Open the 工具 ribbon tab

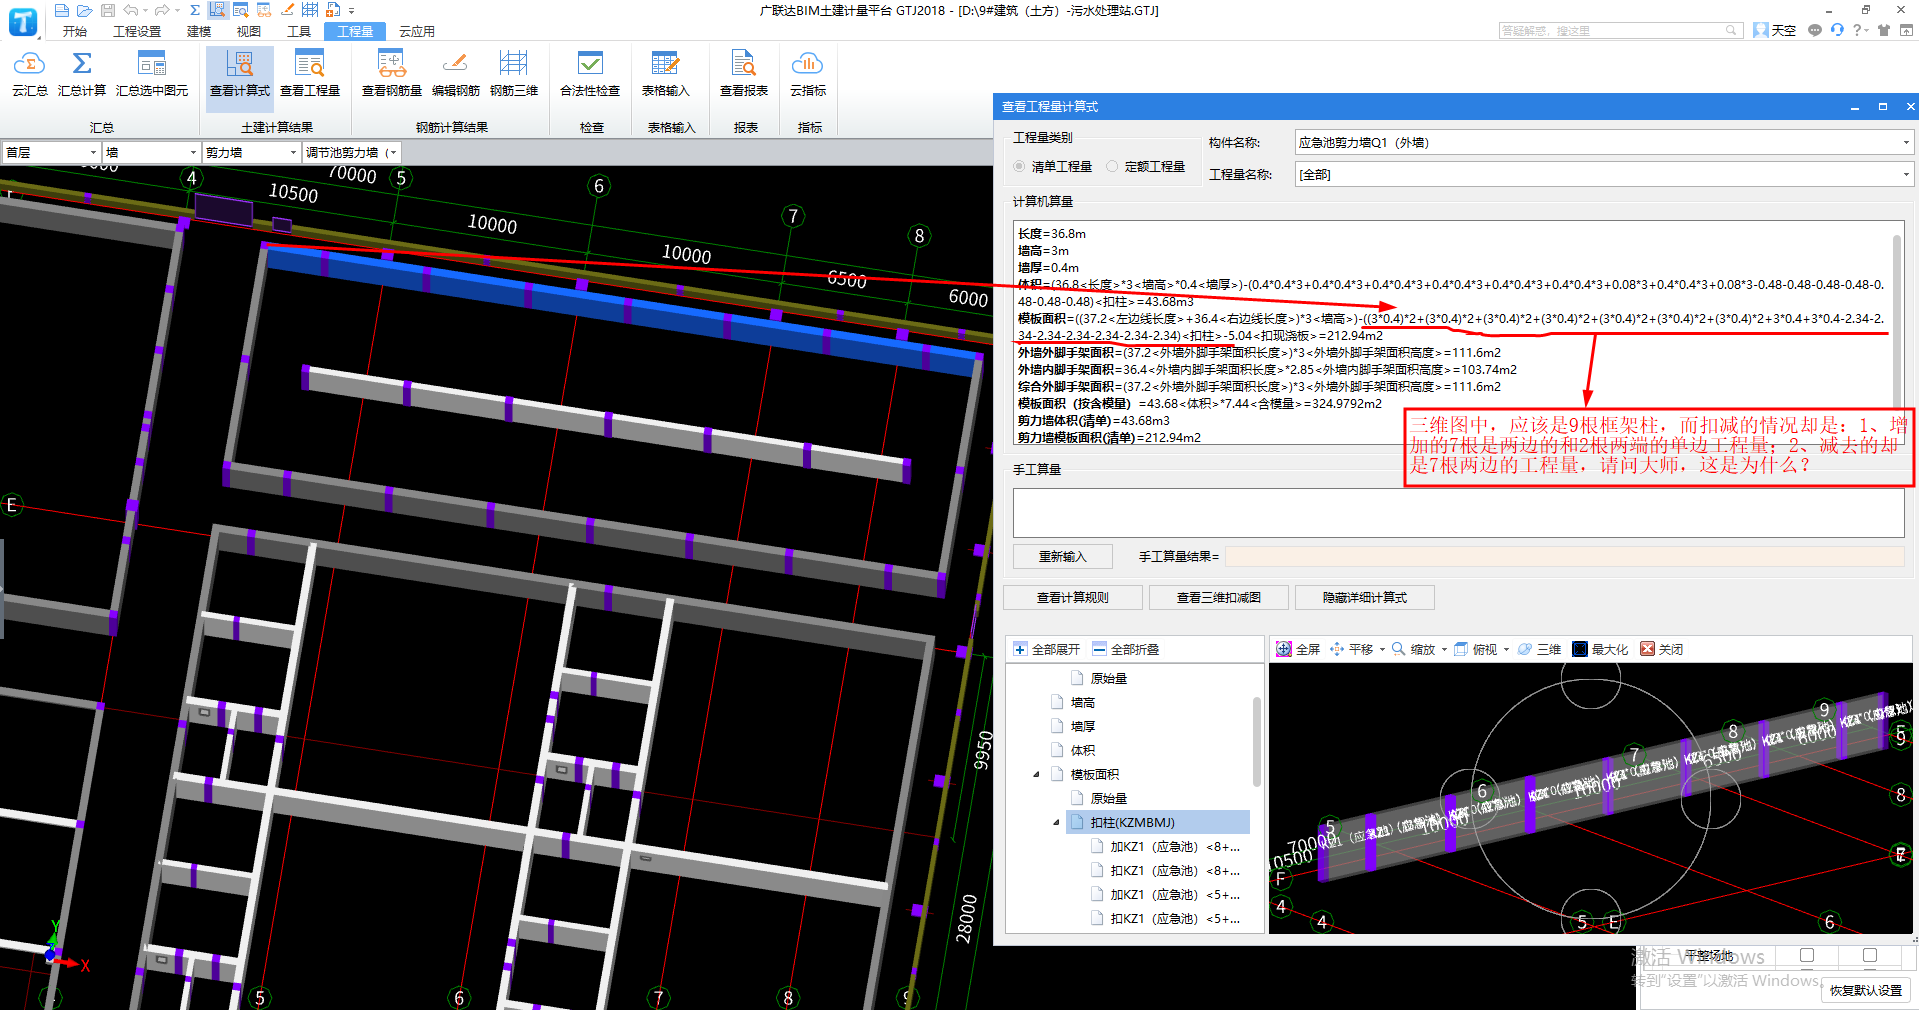pyautogui.click(x=299, y=31)
